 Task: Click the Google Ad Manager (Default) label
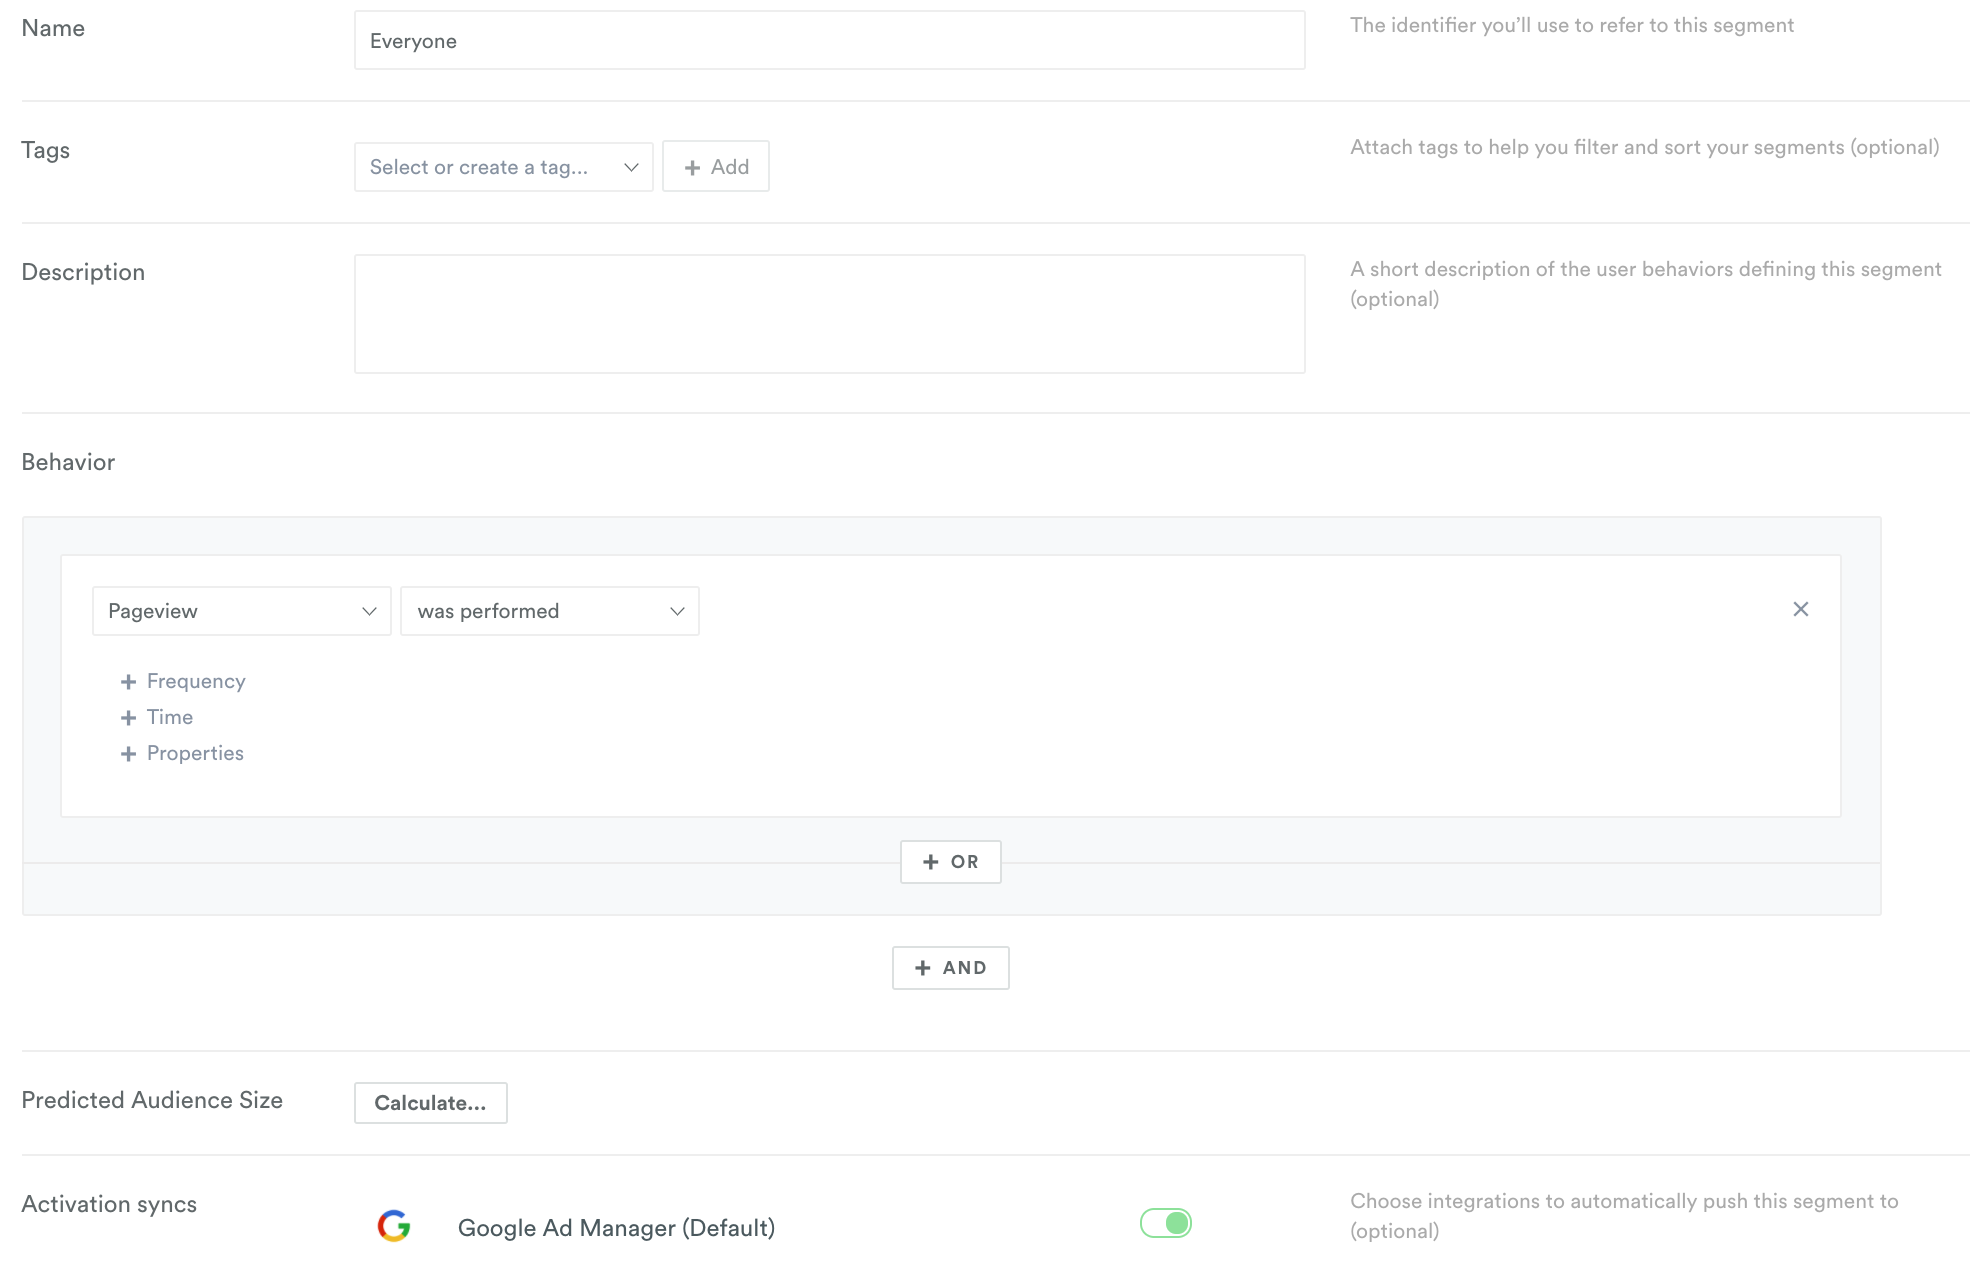(x=617, y=1228)
